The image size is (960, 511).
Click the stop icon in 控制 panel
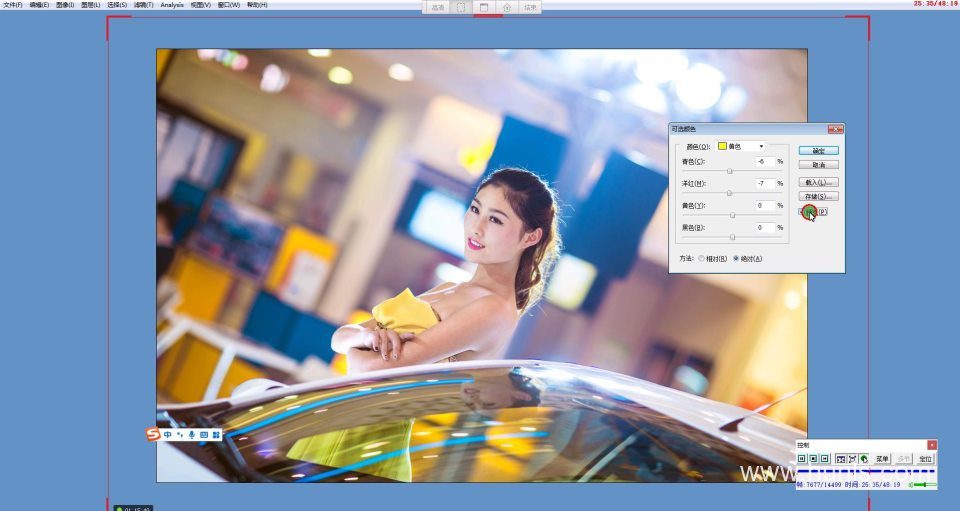[813, 458]
